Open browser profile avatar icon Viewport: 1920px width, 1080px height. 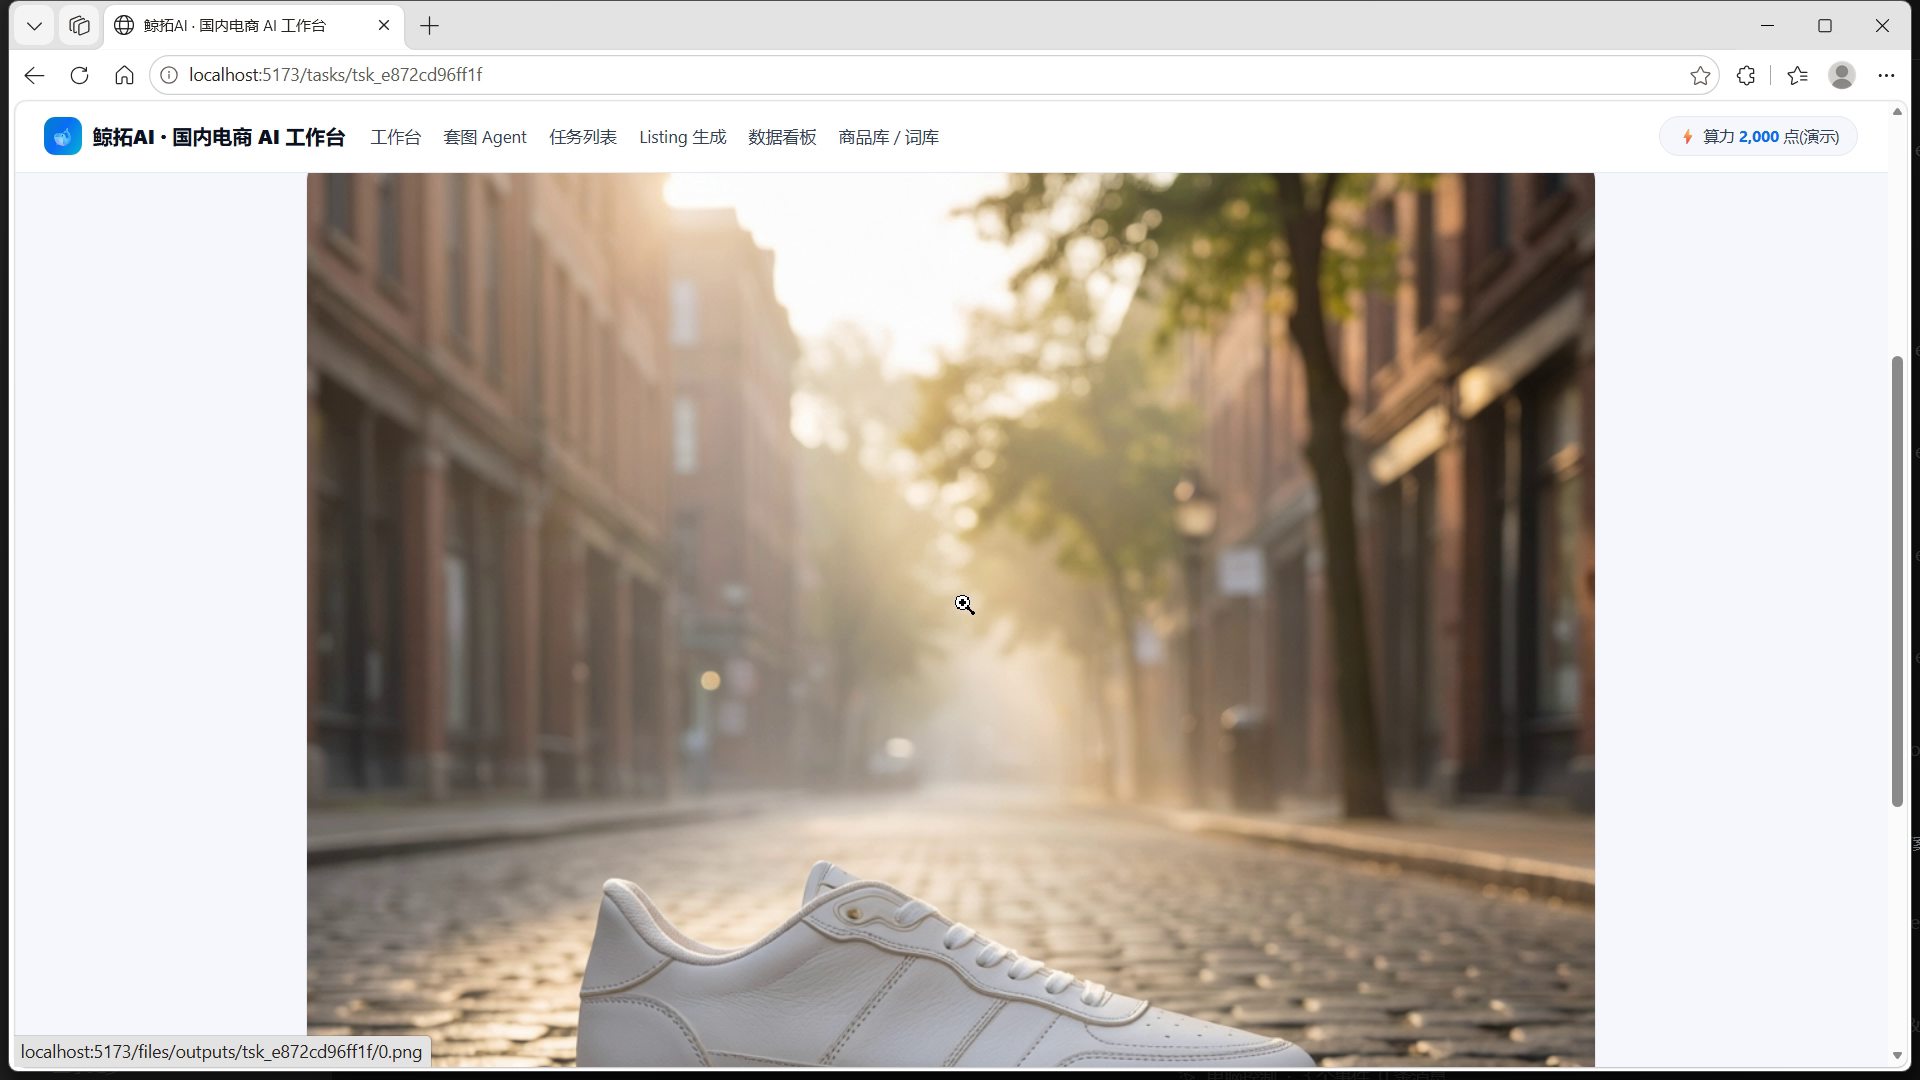tap(1842, 75)
